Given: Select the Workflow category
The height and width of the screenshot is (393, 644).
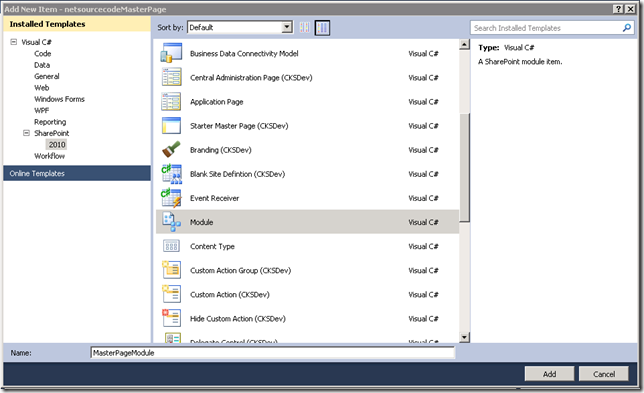Looking at the screenshot, I should click(49, 156).
